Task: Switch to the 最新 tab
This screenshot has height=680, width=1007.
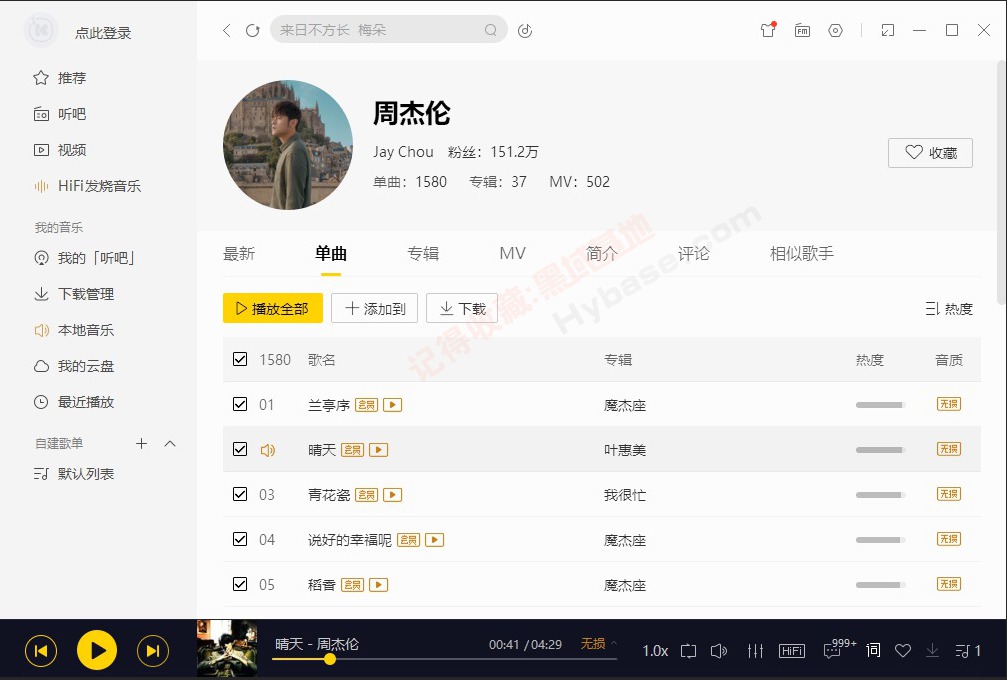Action: pyautogui.click(x=239, y=254)
